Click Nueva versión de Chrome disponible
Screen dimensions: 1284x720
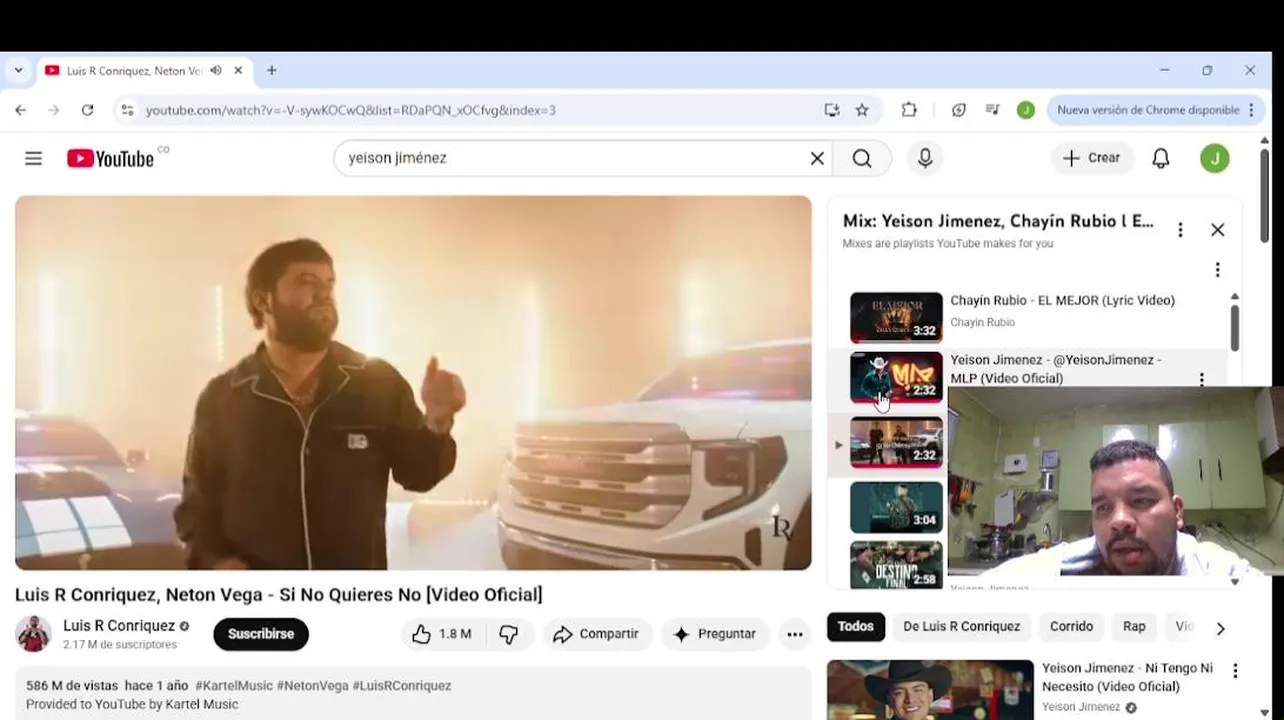point(1148,110)
